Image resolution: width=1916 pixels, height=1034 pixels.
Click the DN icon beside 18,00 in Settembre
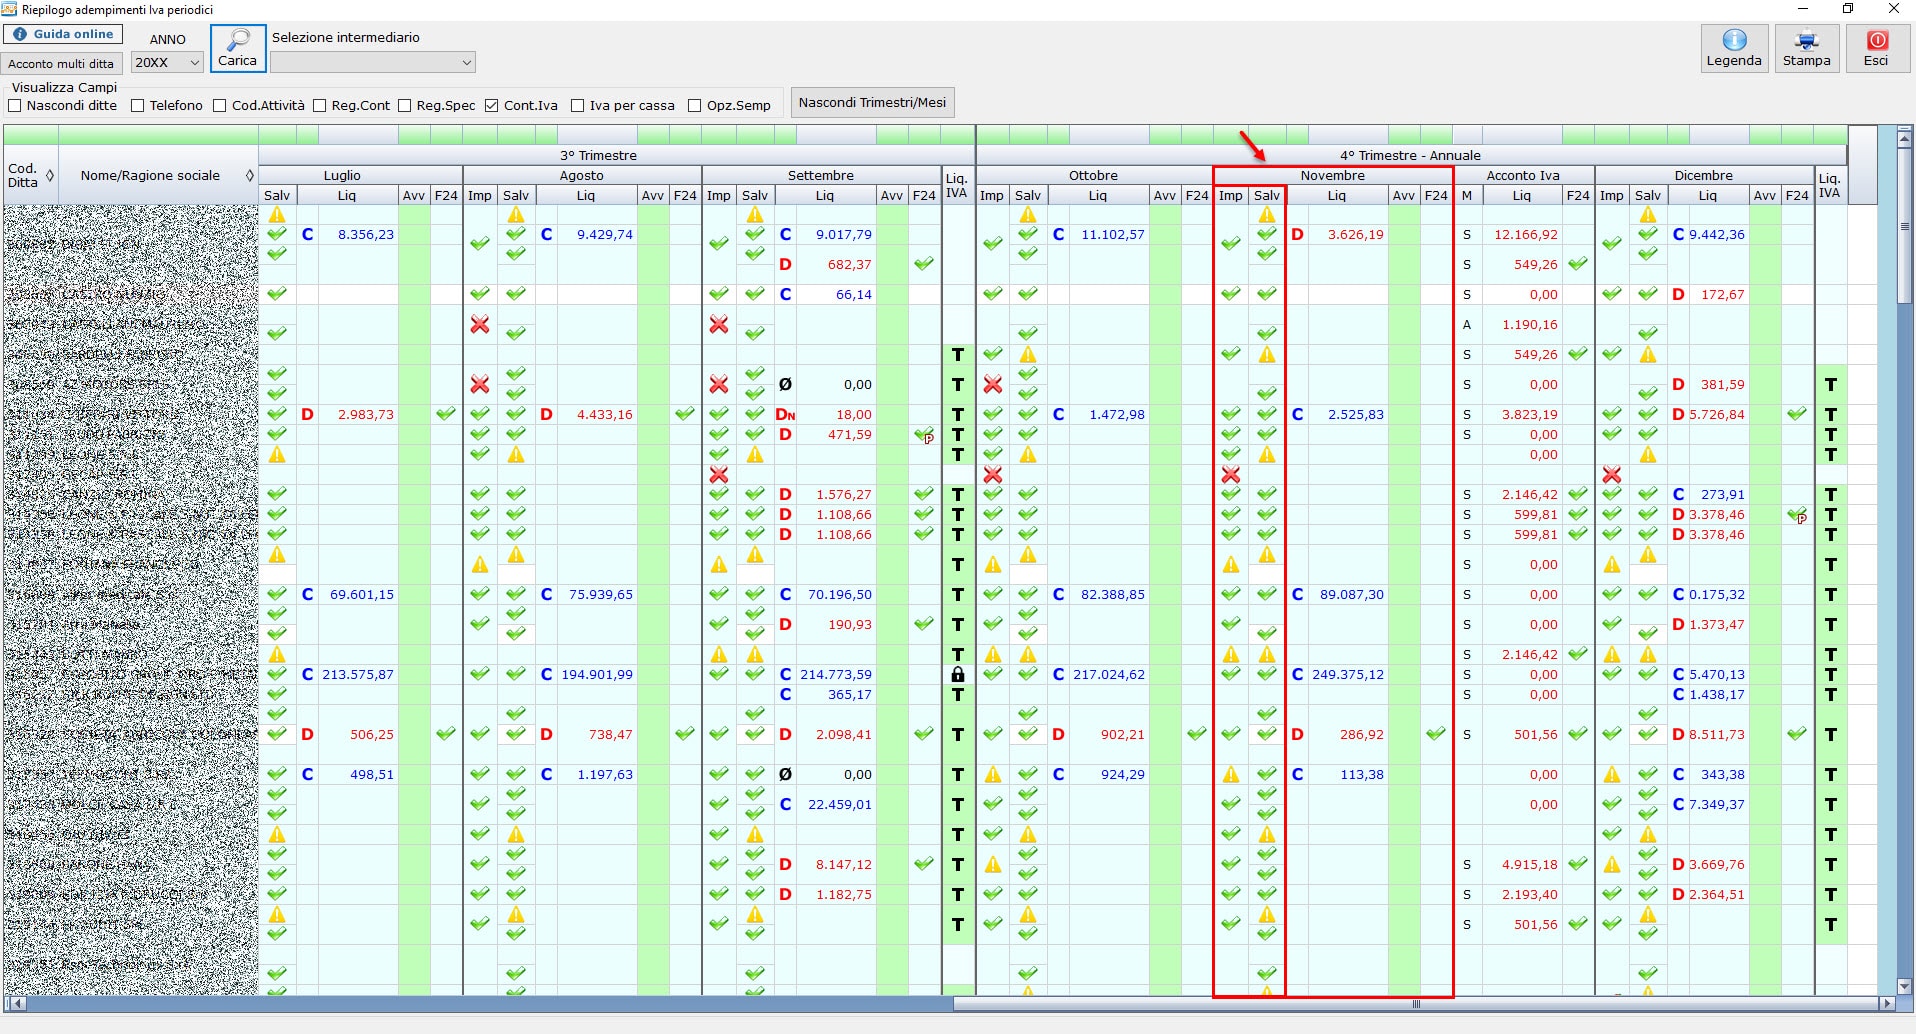point(785,415)
